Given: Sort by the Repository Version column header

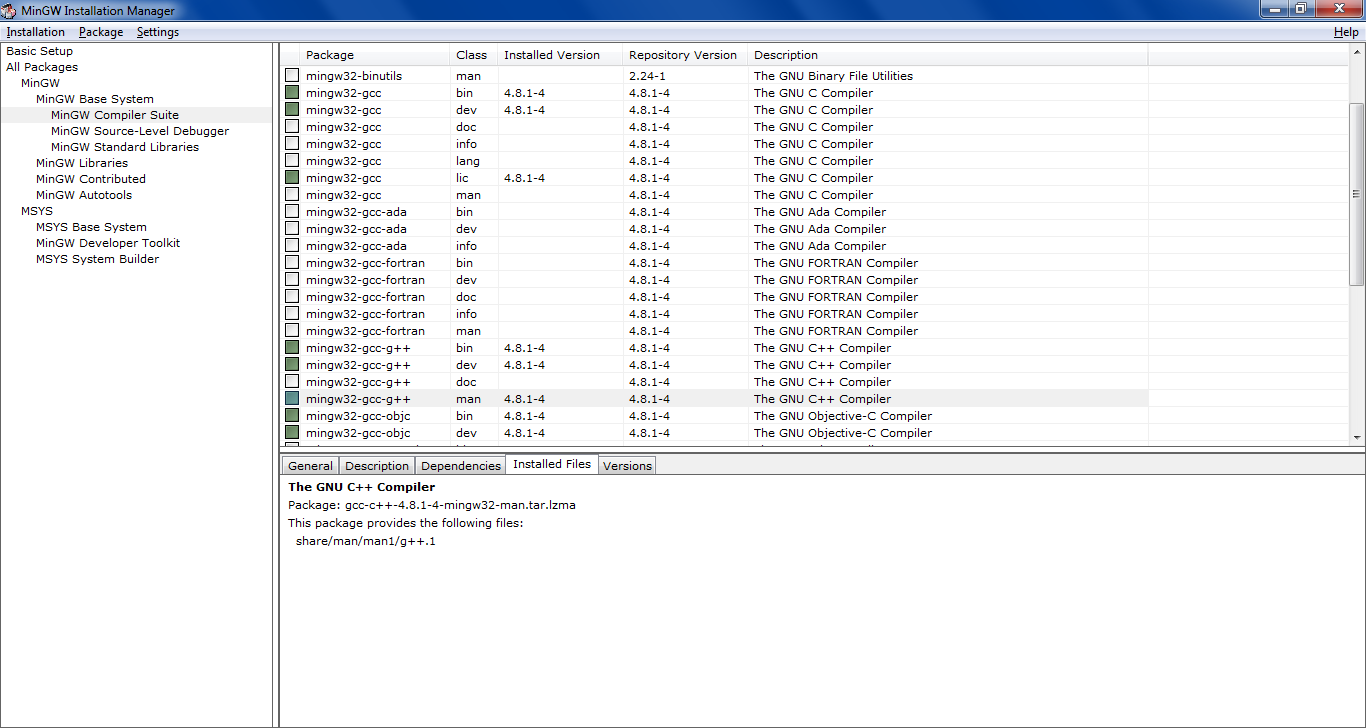Looking at the screenshot, I should coord(685,55).
